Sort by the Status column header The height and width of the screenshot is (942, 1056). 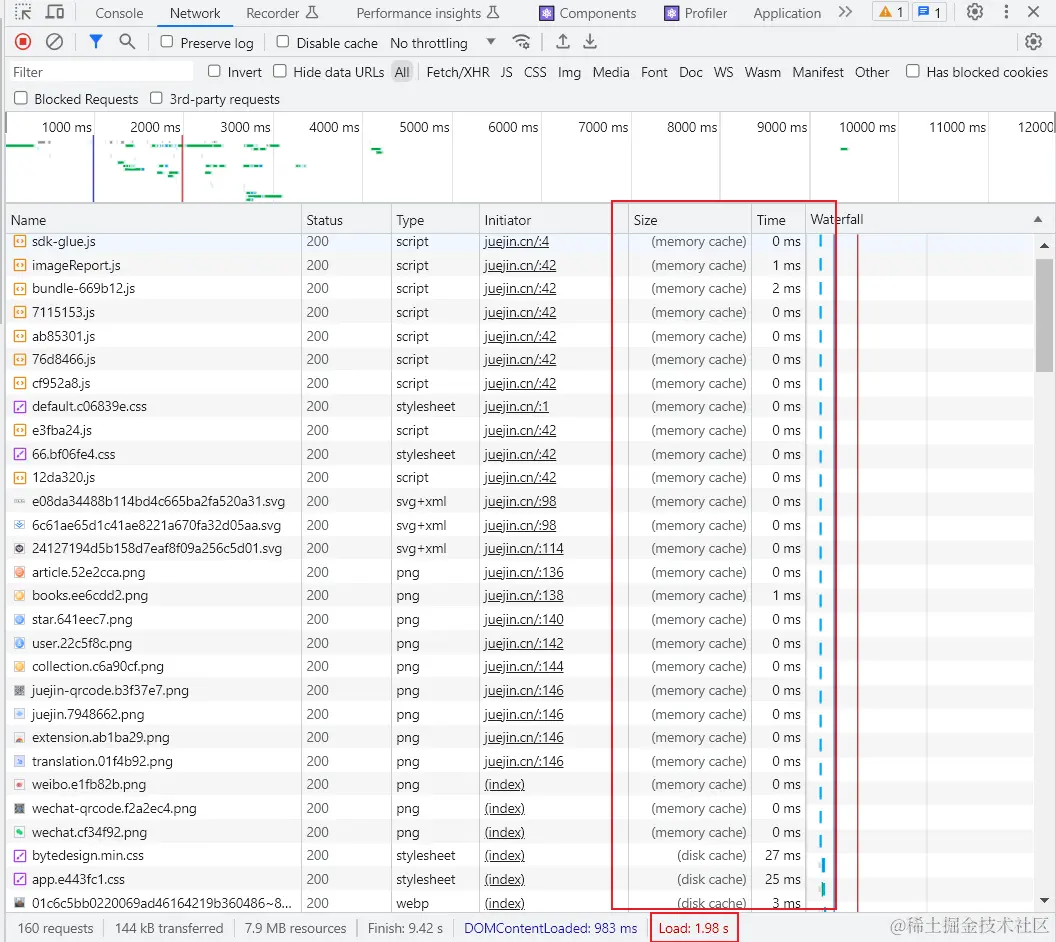pyautogui.click(x=346, y=220)
